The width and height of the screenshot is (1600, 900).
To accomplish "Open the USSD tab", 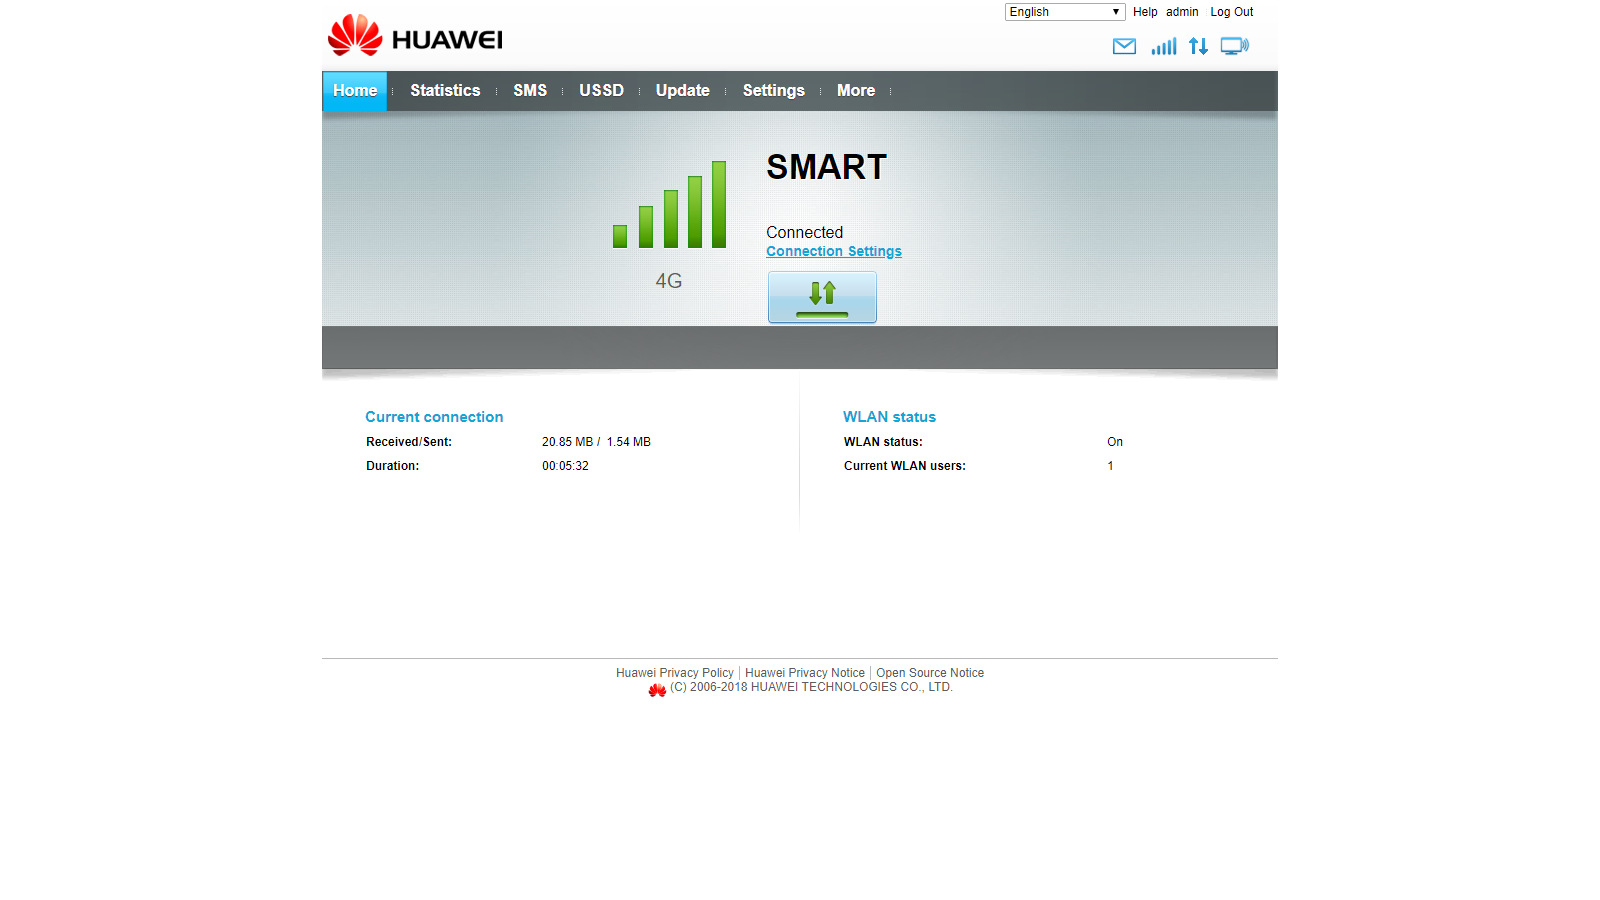I will (x=601, y=91).
